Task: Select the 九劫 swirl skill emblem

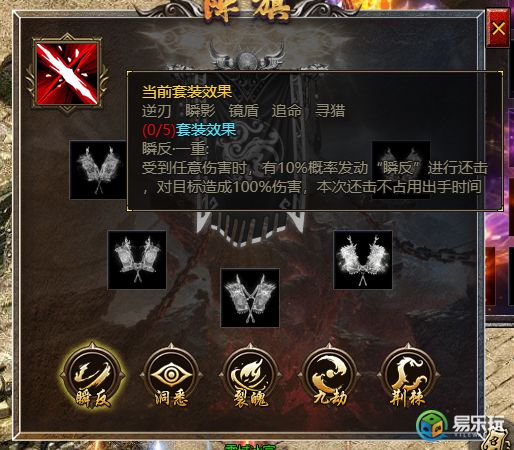Action: [x=329, y=376]
